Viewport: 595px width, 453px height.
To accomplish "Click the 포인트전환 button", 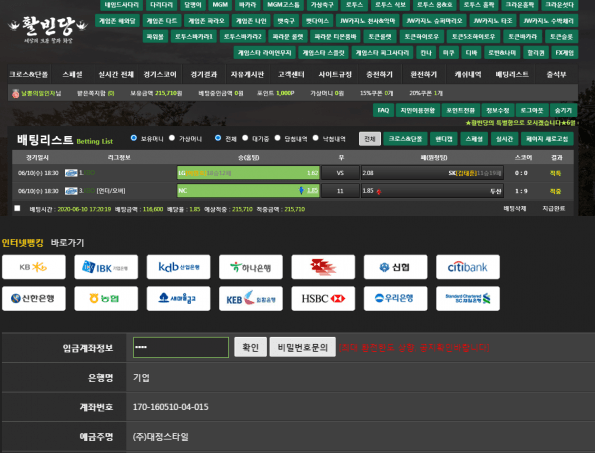I will pos(460,110).
